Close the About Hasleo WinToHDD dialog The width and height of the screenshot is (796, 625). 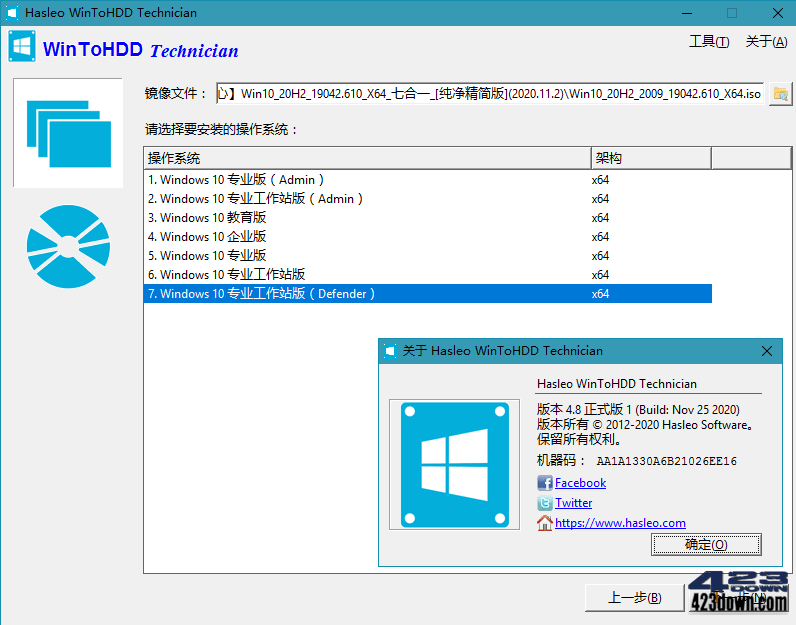767,351
